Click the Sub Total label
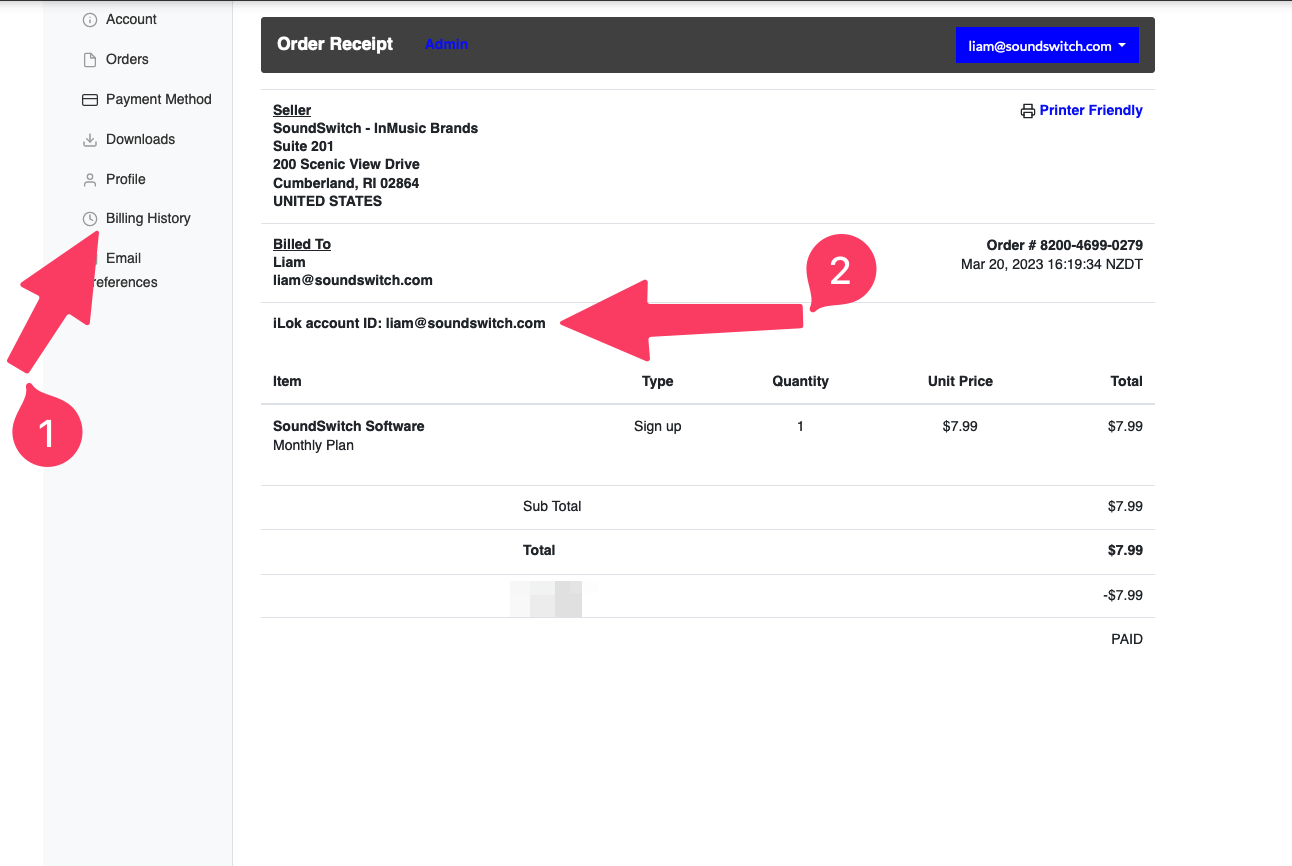This screenshot has height=866, width=1292. (x=552, y=506)
